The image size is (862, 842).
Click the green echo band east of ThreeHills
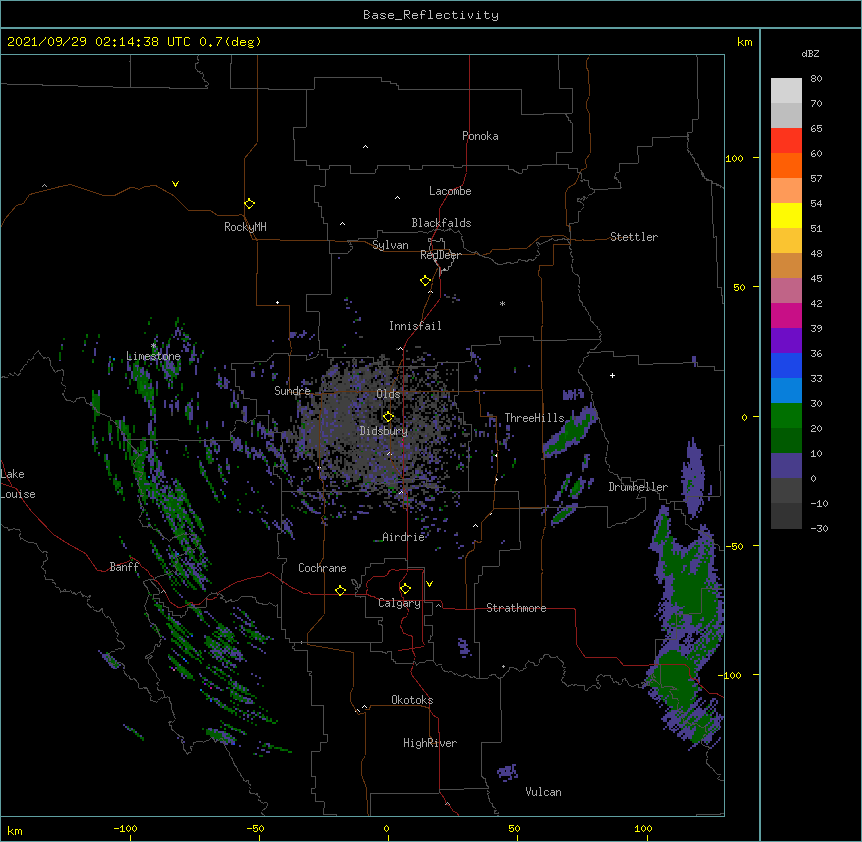571,431
